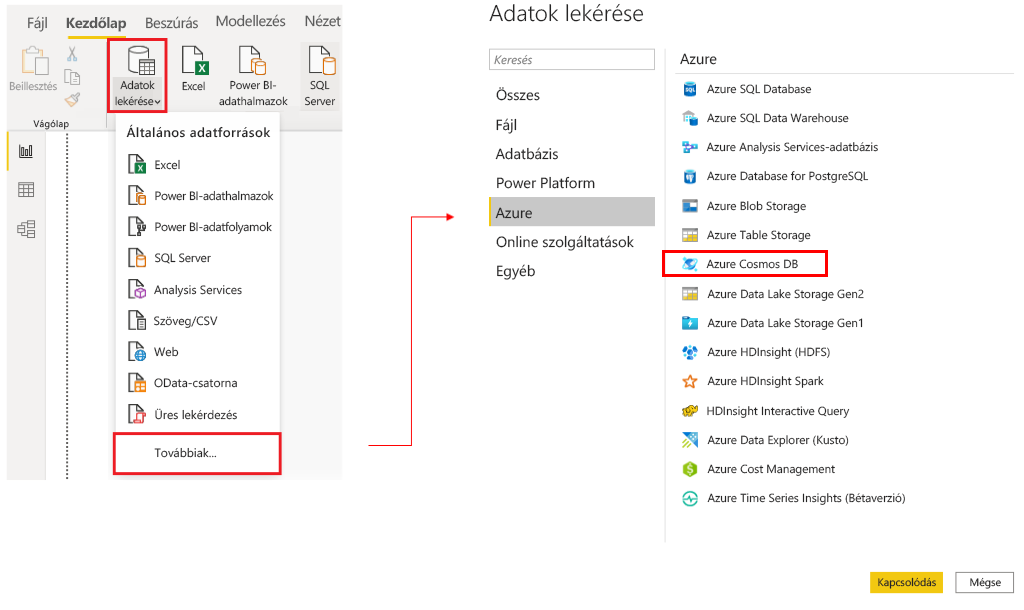Select Azure HDInsight Spark star icon

(690, 381)
